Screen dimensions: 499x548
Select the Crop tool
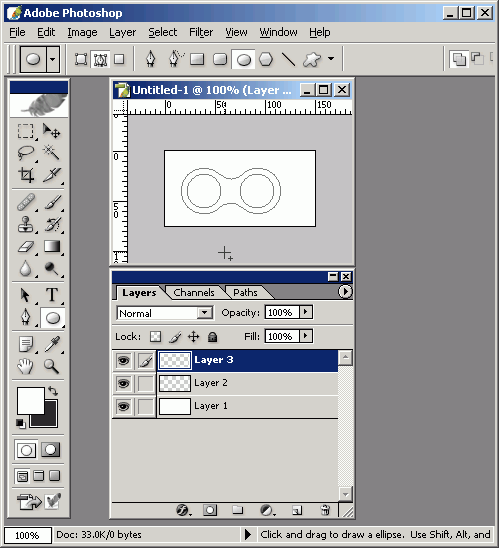click(26, 174)
